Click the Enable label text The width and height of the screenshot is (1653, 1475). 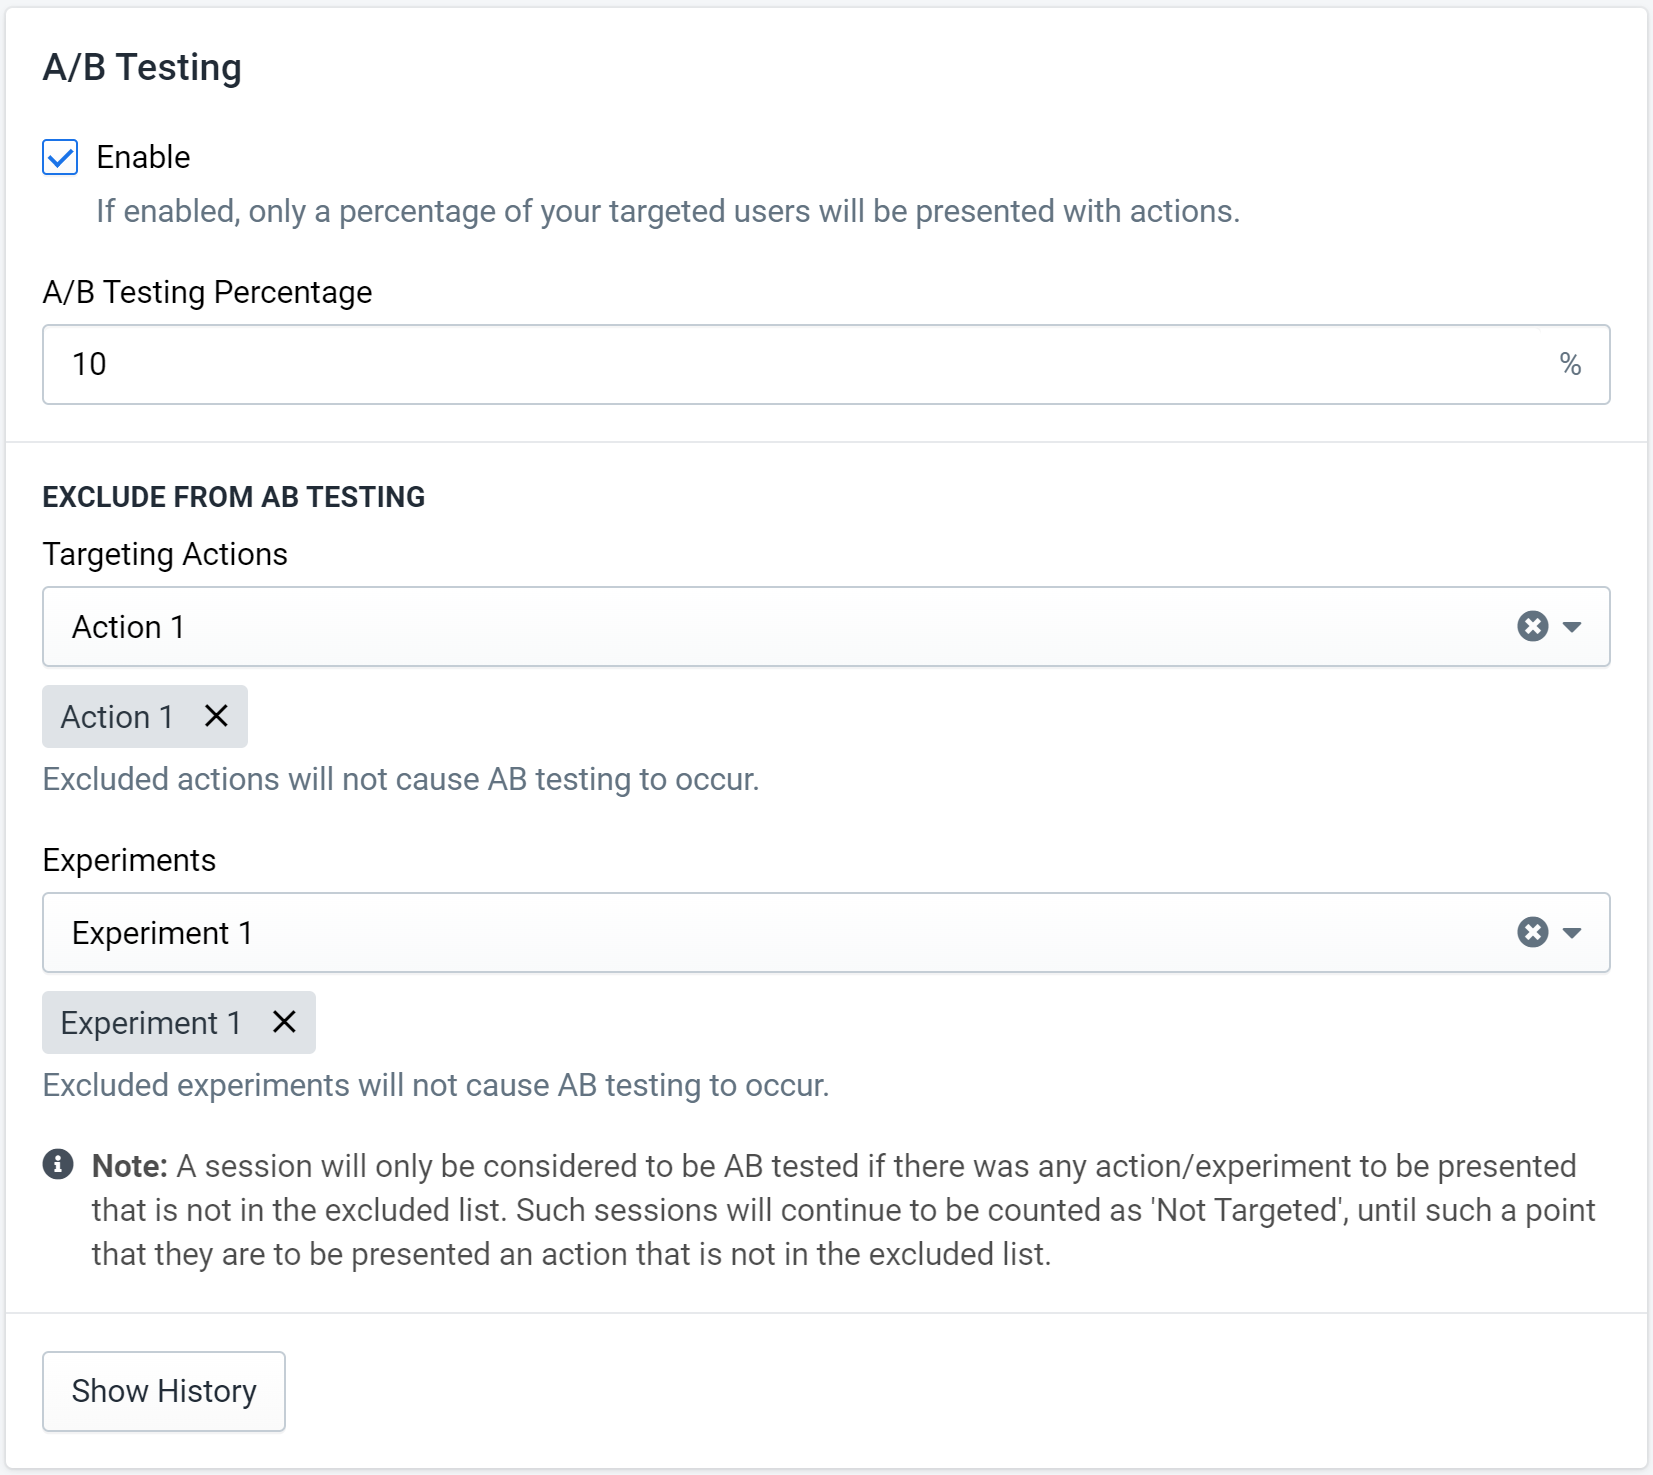click(x=143, y=157)
